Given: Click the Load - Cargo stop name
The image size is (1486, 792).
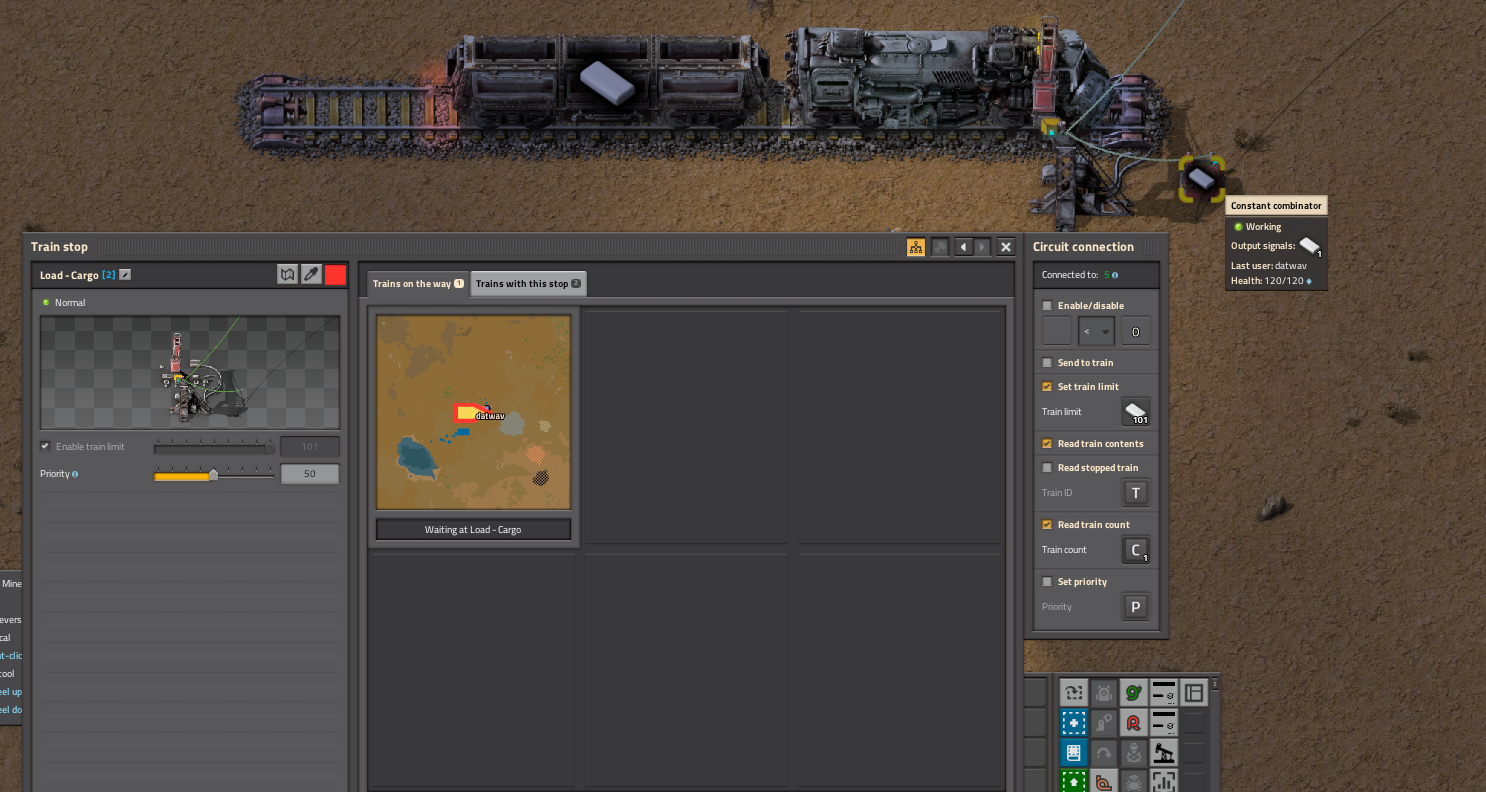Looking at the screenshot, I should 69,275.
